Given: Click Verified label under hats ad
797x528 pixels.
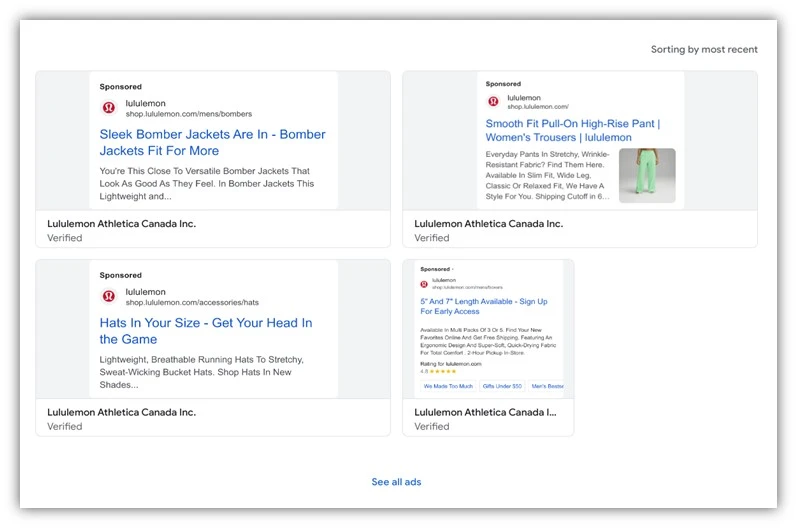Looking at the screenshot, I should pyautogui.click(x=65, y=426).
